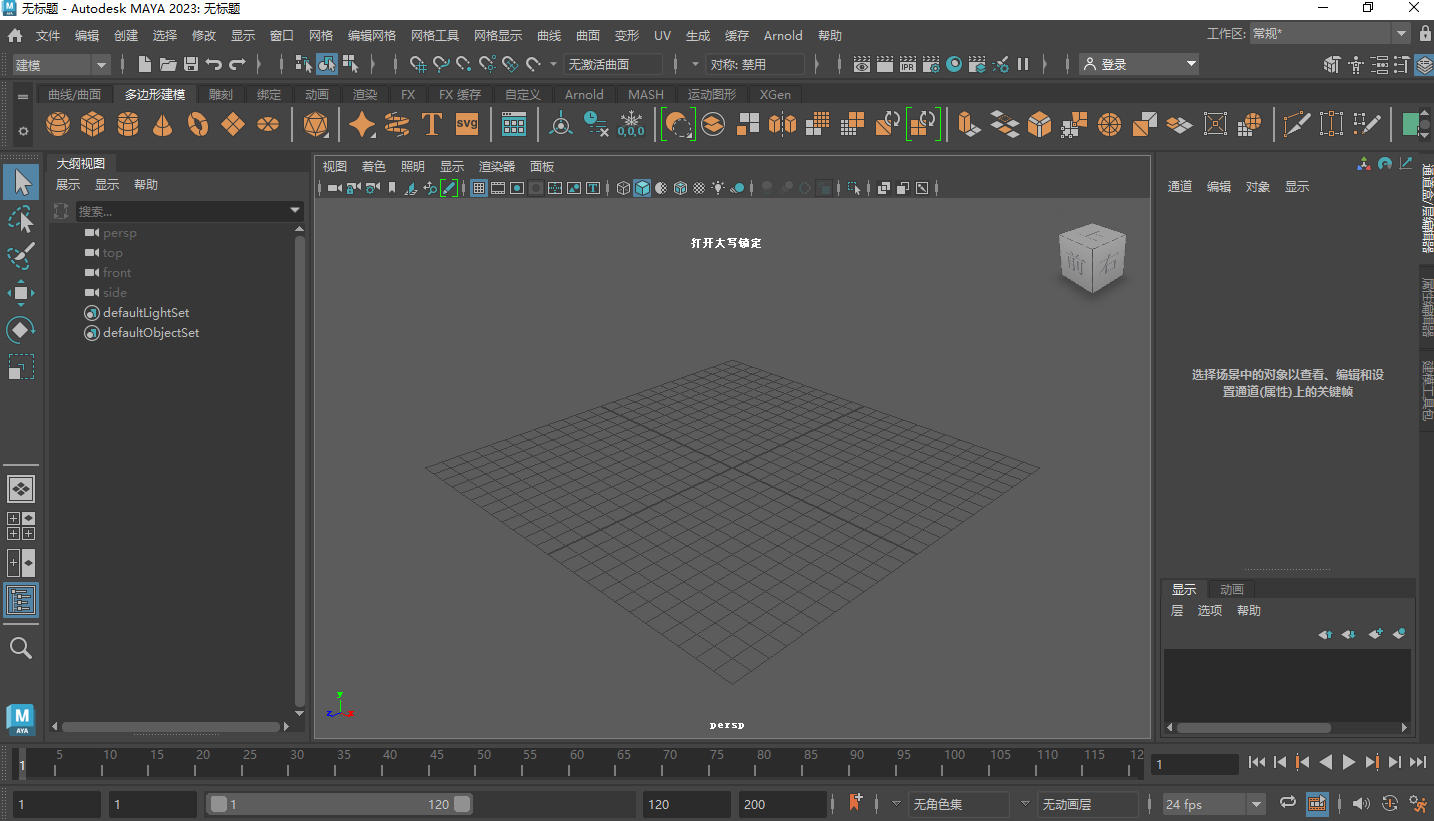Select the persp camera in the Outliner
Viewport: 1434px width, 821px height.
[x=121, y=232]
